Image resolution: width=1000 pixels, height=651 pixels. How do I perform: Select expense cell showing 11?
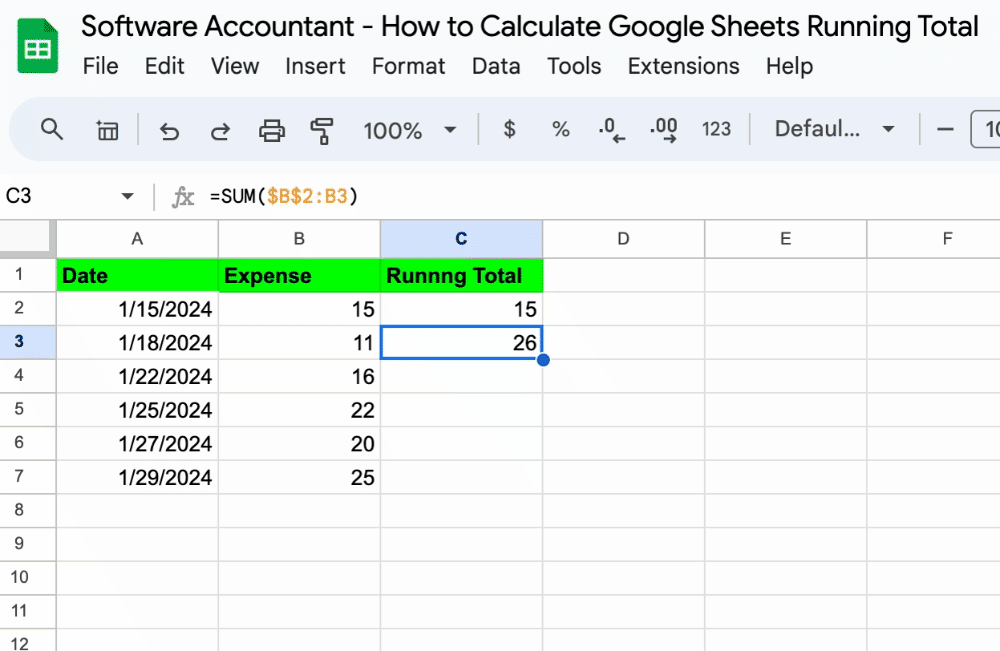(299, 343)
